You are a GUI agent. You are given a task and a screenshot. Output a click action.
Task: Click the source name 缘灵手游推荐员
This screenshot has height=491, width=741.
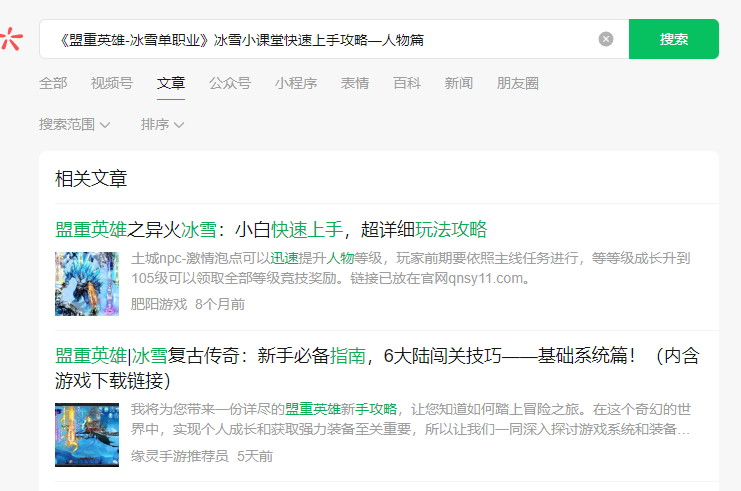[180, 456]
